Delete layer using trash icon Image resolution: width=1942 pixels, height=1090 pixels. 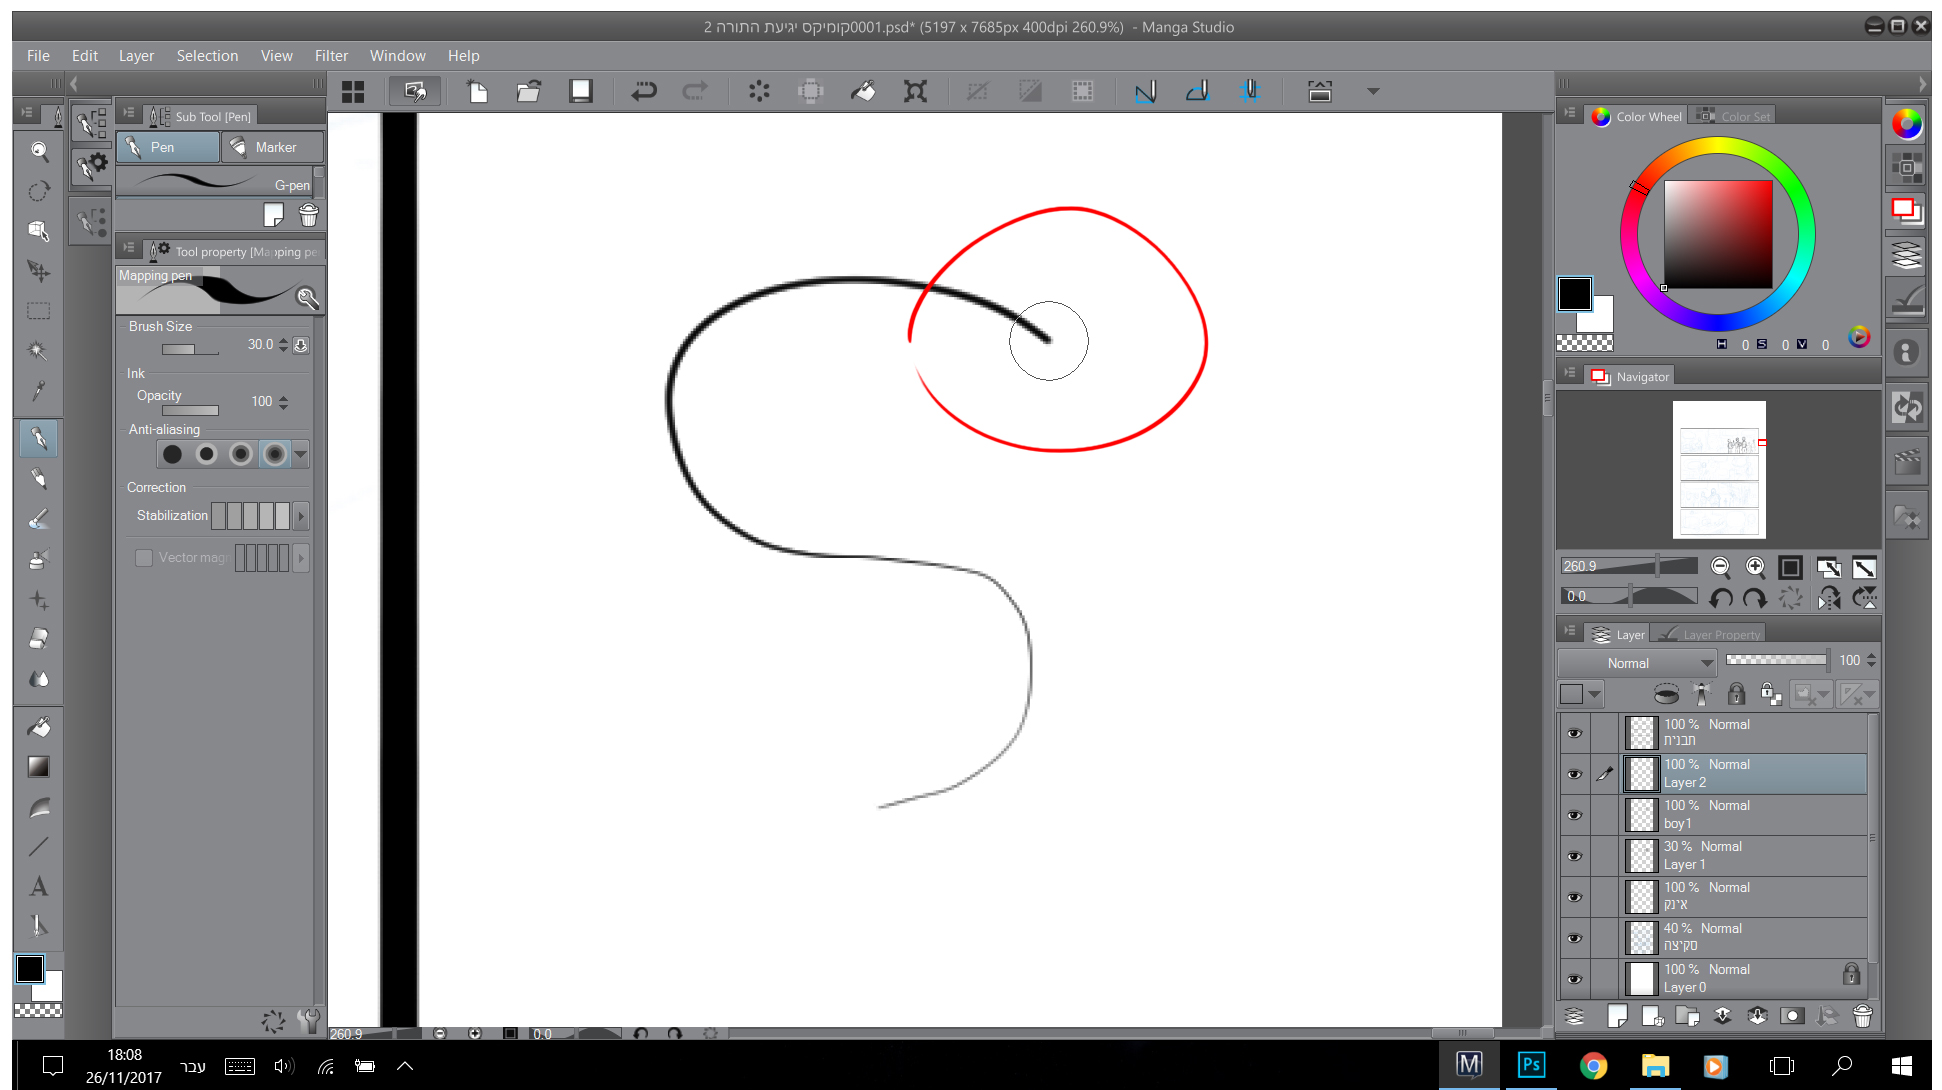[1862, 1016]
